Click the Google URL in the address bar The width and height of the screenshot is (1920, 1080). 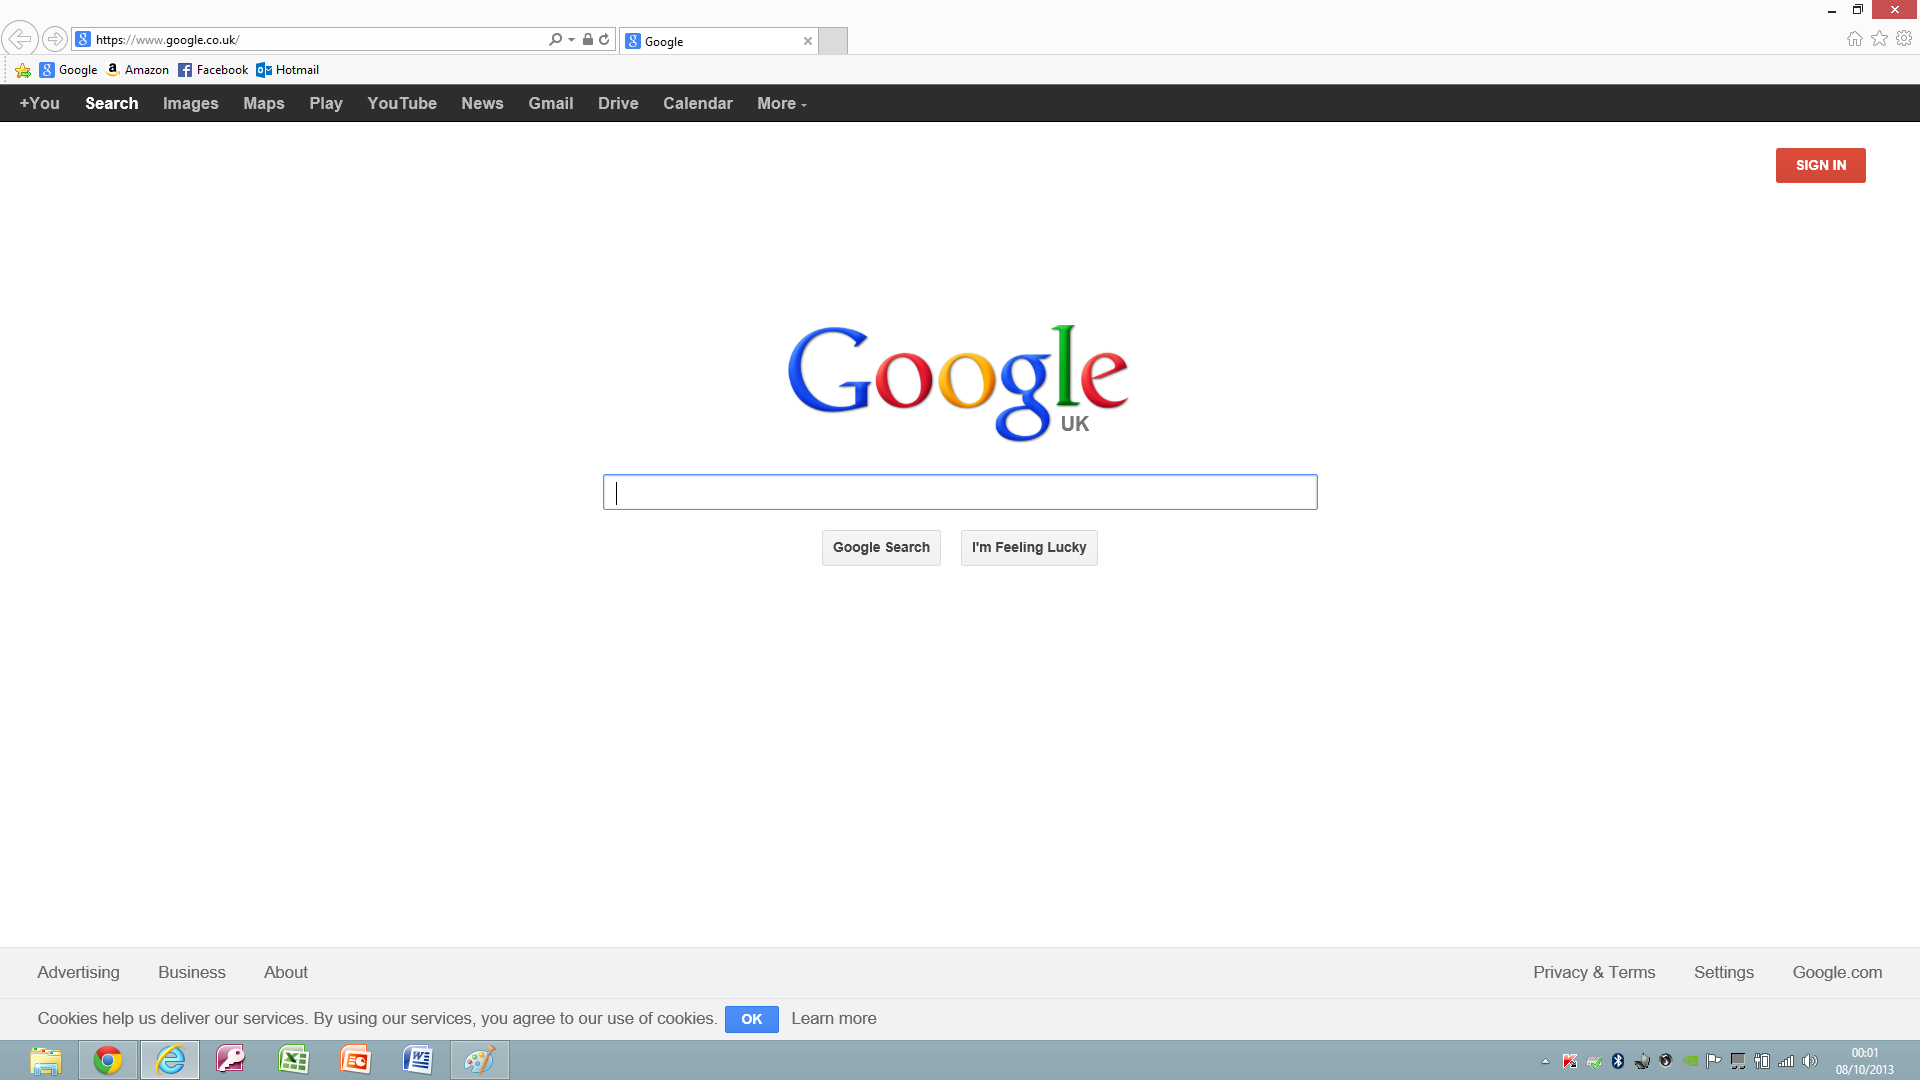click(168, 40)
